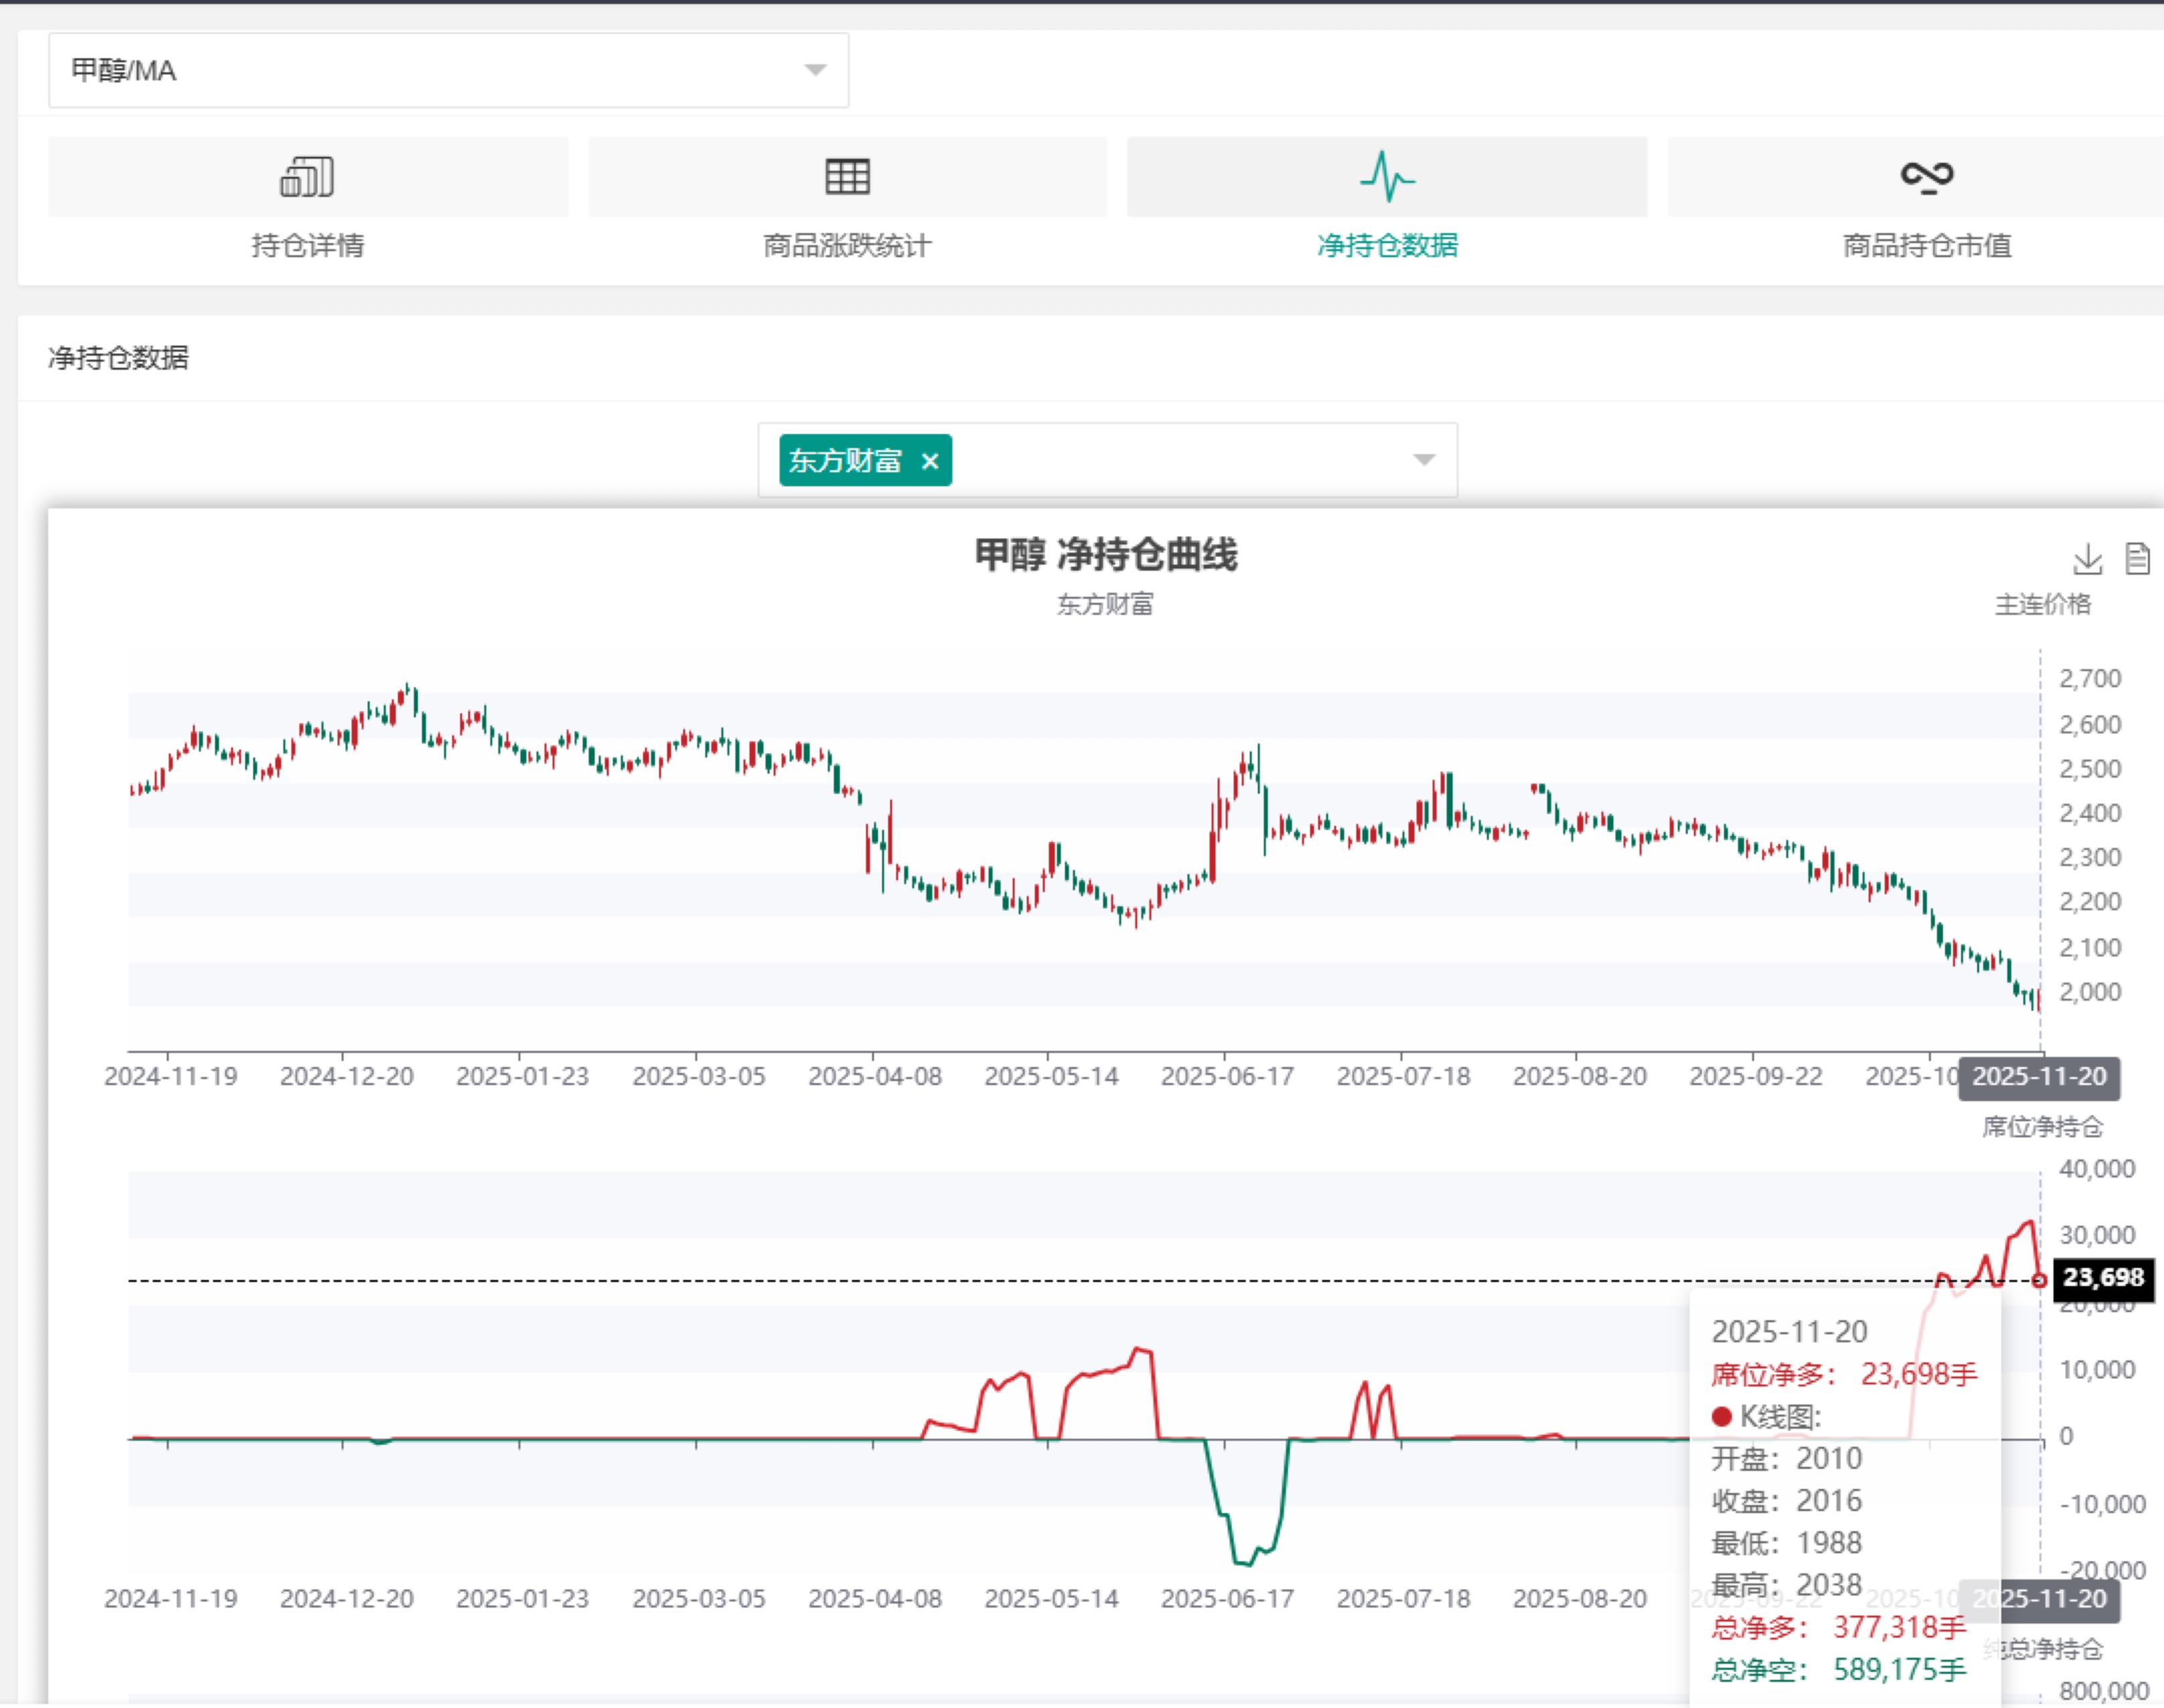
Task: Click 2025-06-17 date on lower chart axis
Action: [1227, 1598]
